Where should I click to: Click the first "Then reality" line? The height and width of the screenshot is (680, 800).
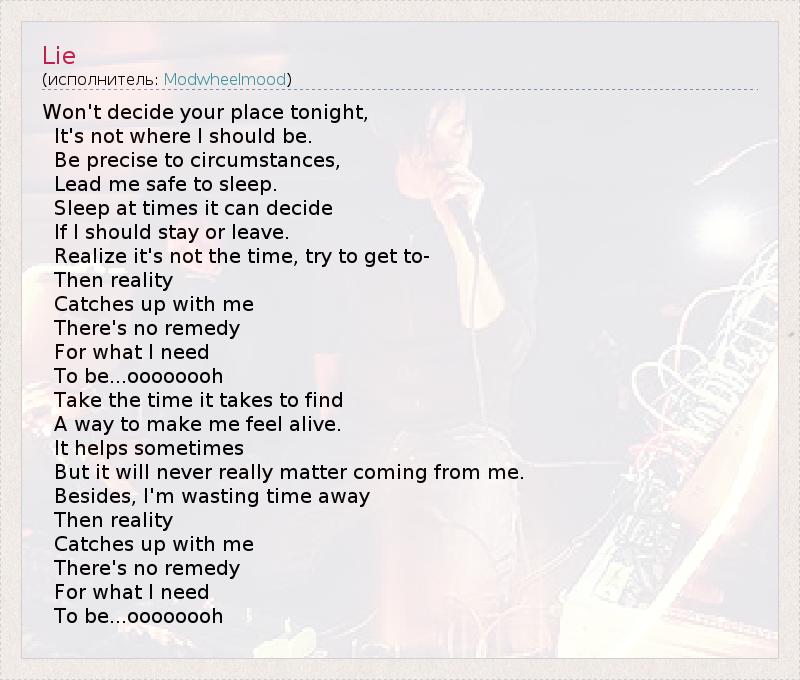point(113,280)
